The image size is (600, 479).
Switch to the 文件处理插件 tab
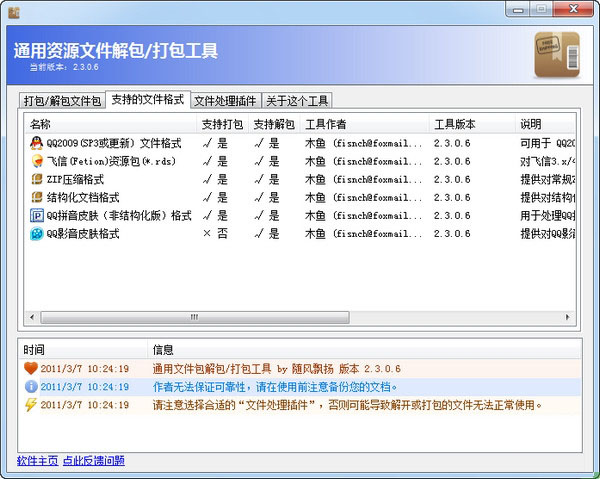[225, 101]
